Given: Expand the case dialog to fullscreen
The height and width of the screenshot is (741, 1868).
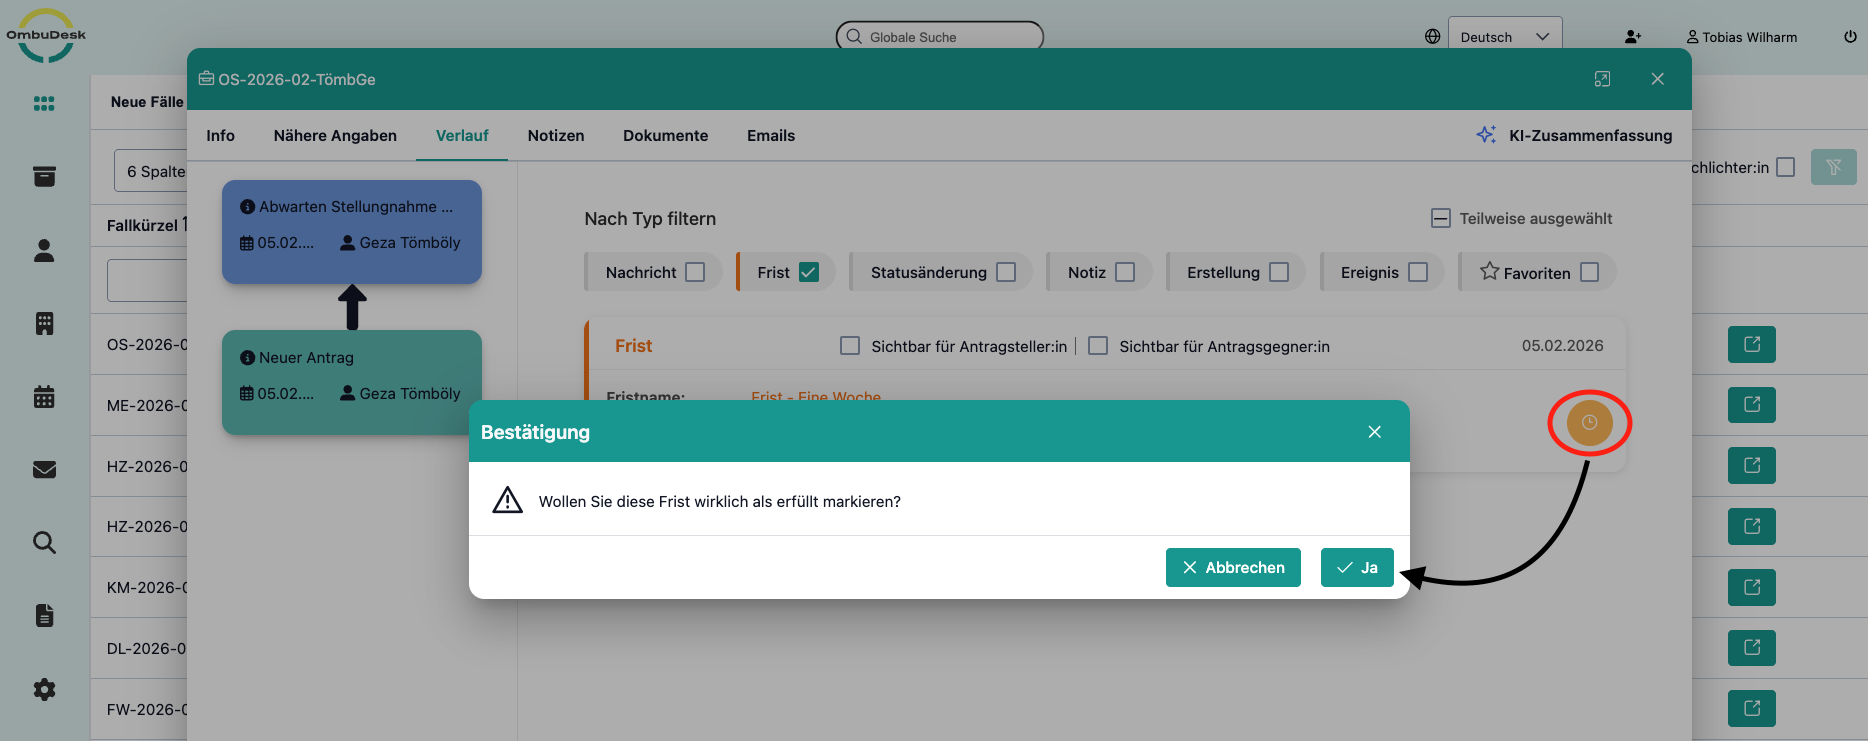Looking at the screenshot, I should (1602, 79).
